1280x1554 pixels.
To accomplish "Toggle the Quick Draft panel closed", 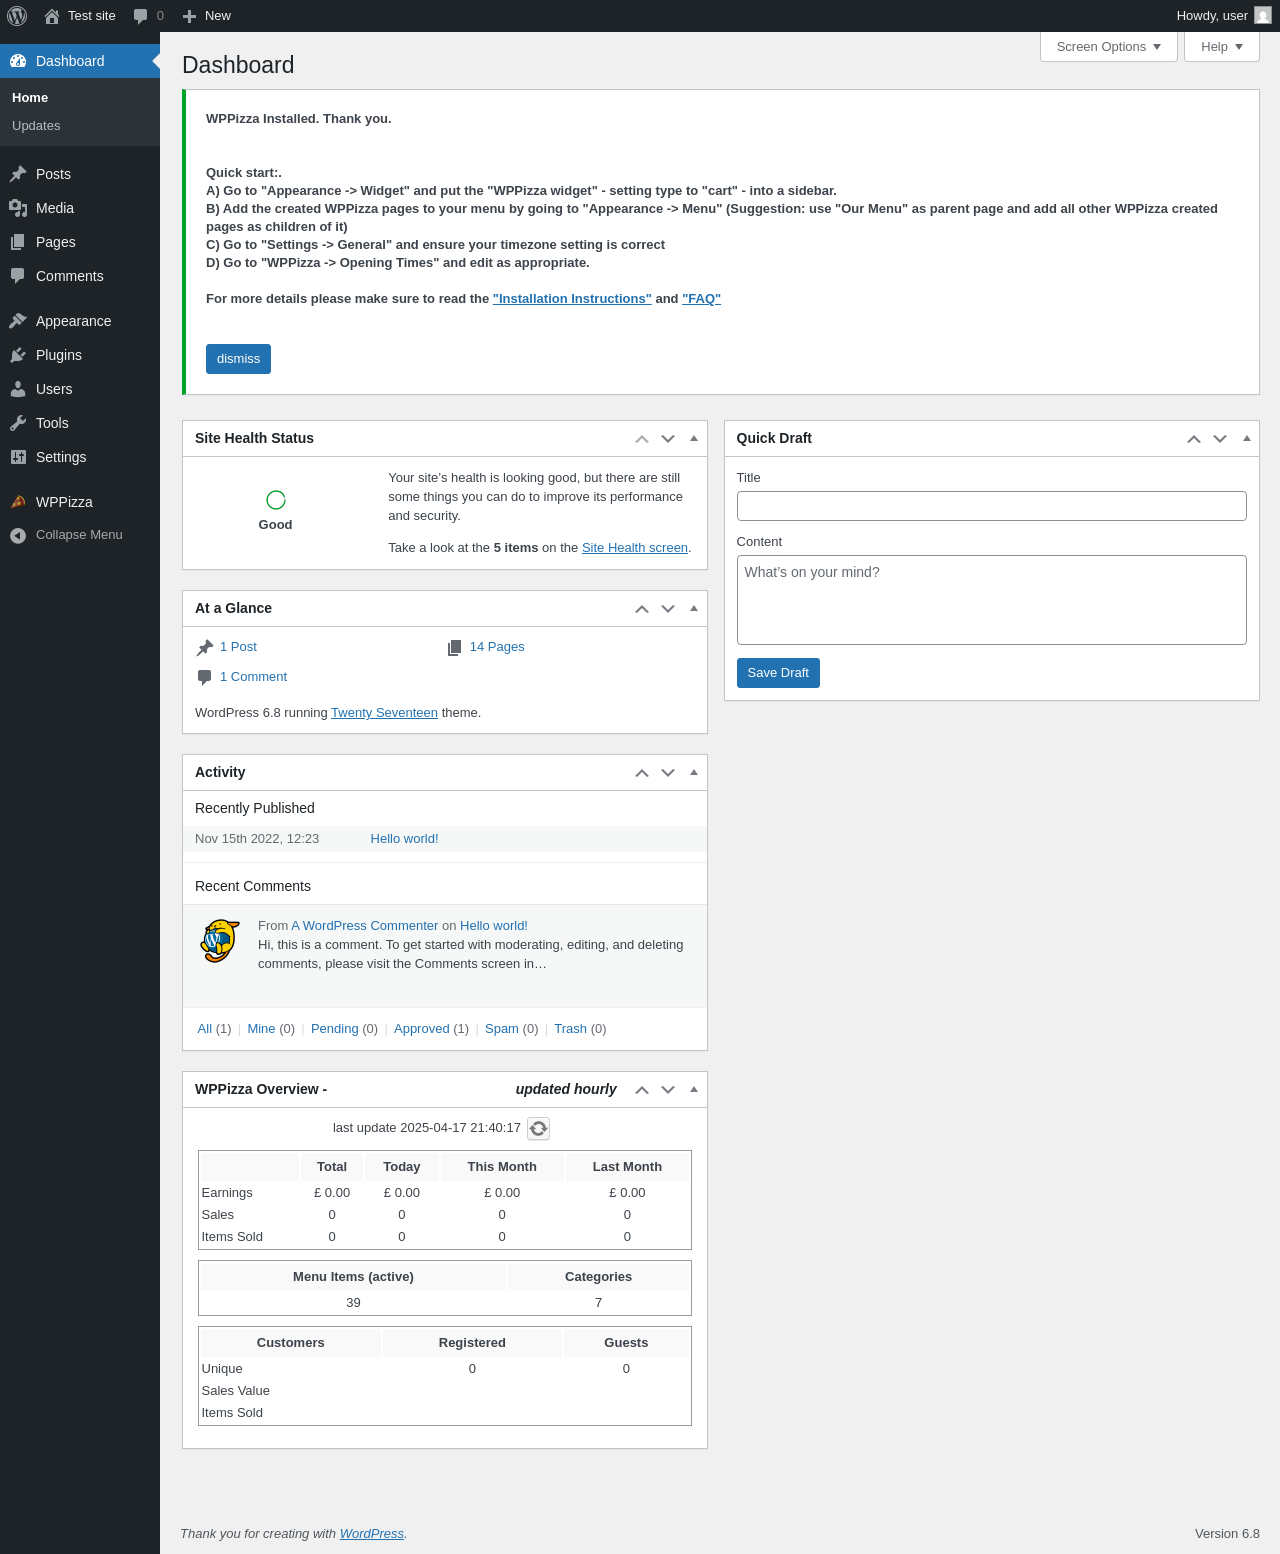I will [1246, 438].
